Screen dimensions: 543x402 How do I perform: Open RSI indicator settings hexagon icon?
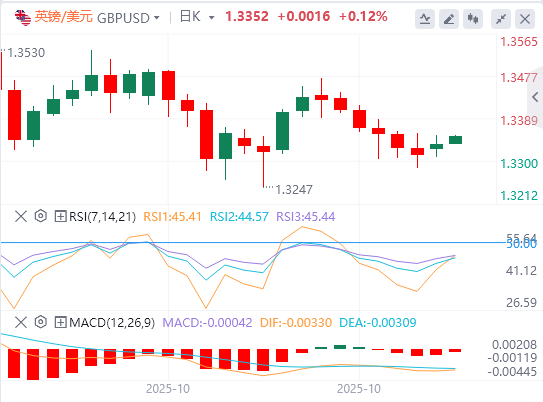click(x=41, y=216)
